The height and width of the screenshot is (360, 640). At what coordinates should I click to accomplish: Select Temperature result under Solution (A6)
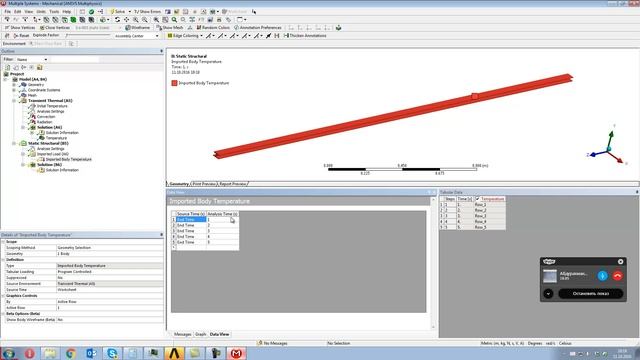[56, 138]
